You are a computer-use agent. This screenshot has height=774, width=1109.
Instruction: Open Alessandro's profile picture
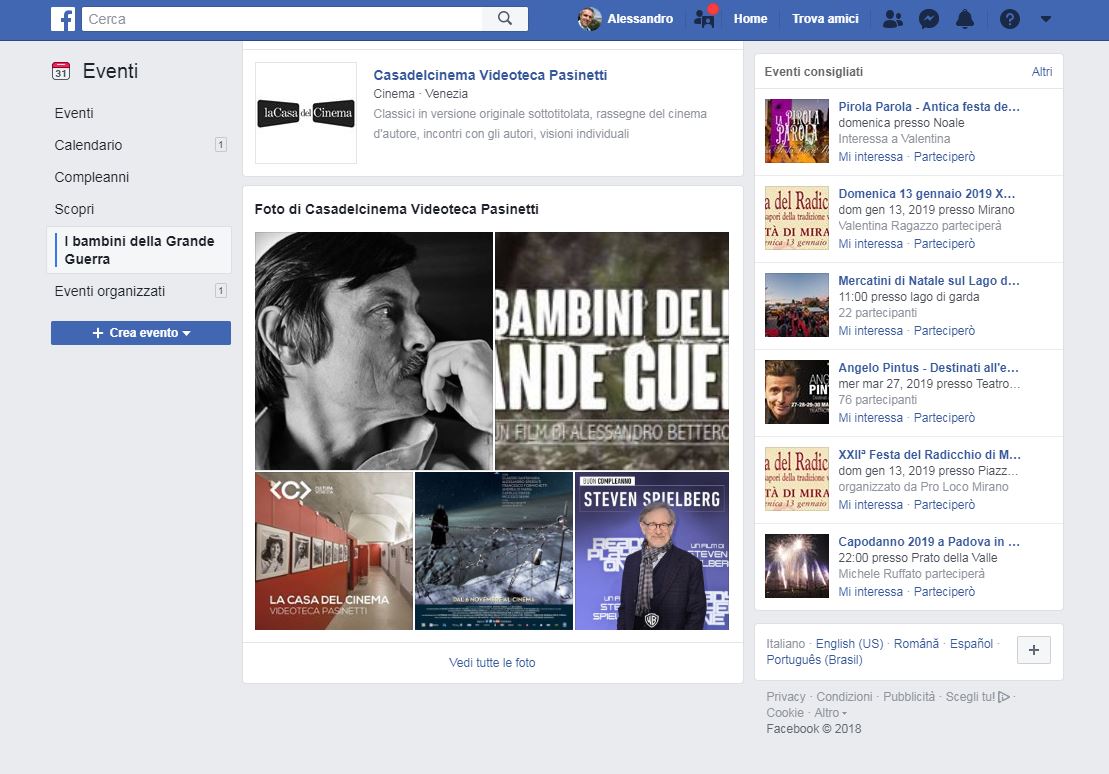coord(589,19)
